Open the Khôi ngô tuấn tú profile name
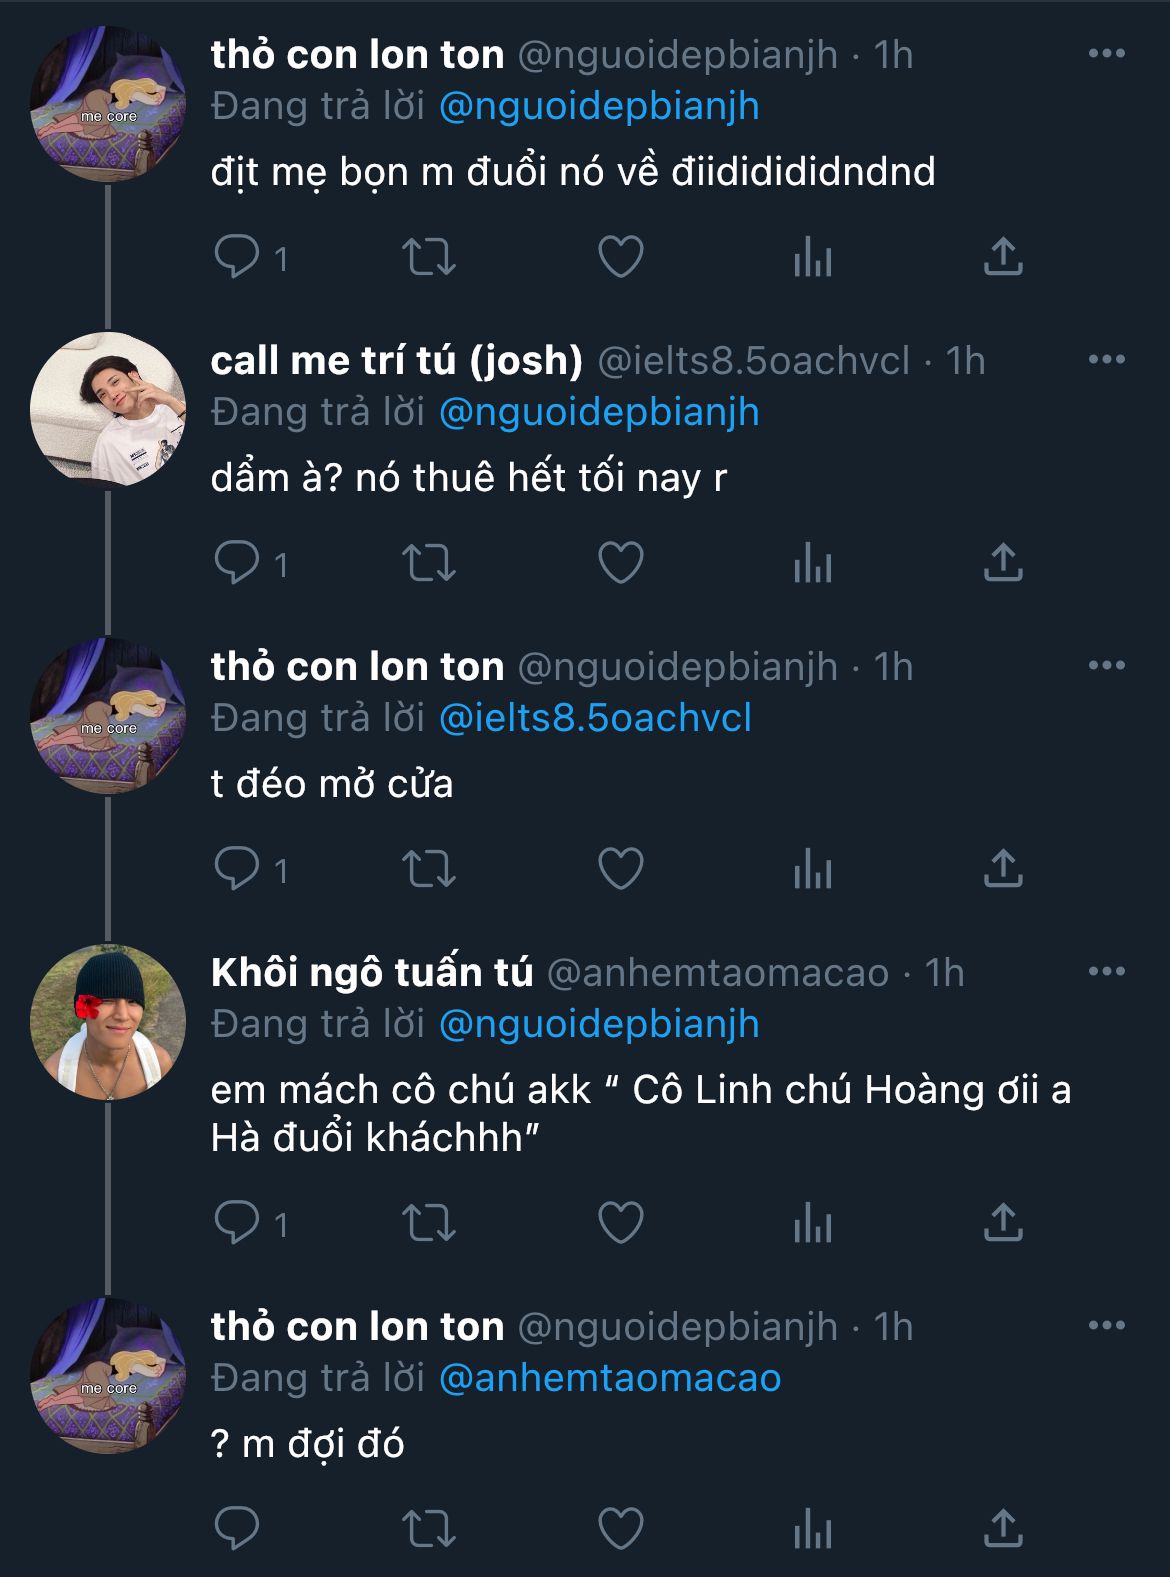This screenshot has width=1170, height=1577. (x=372, y=972)
